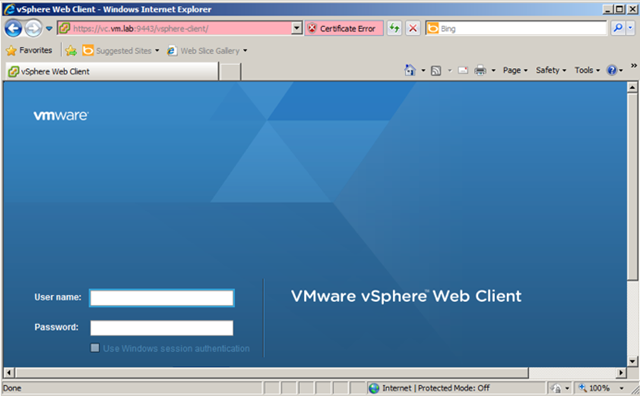Click the 100% zoom level button

tap(595, 388)
